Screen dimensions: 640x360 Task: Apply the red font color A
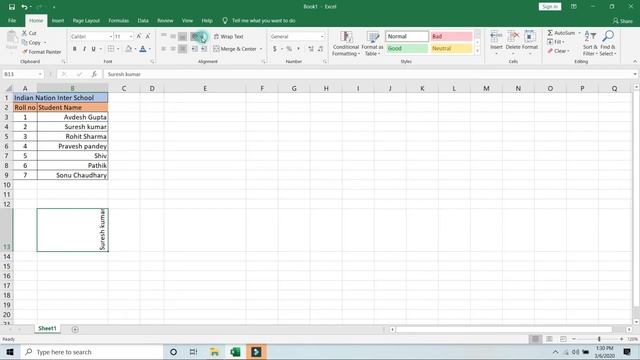coord(143,49)
